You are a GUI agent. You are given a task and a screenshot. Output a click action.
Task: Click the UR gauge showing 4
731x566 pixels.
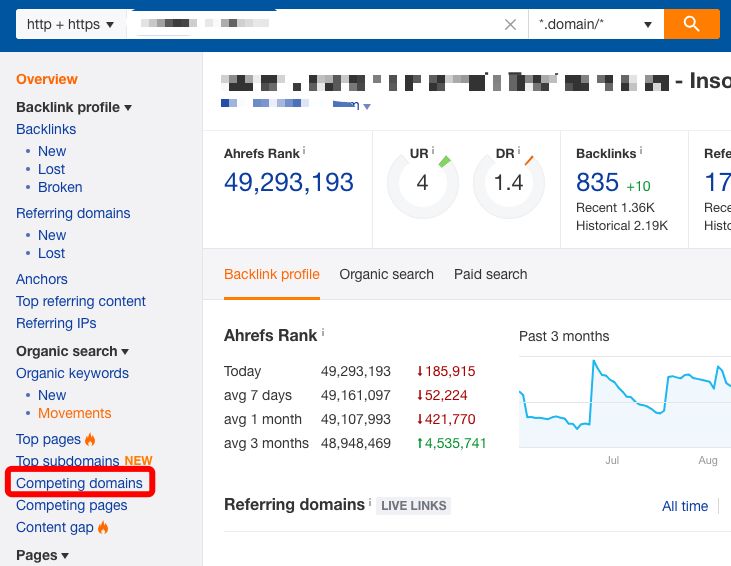(422, 185)
